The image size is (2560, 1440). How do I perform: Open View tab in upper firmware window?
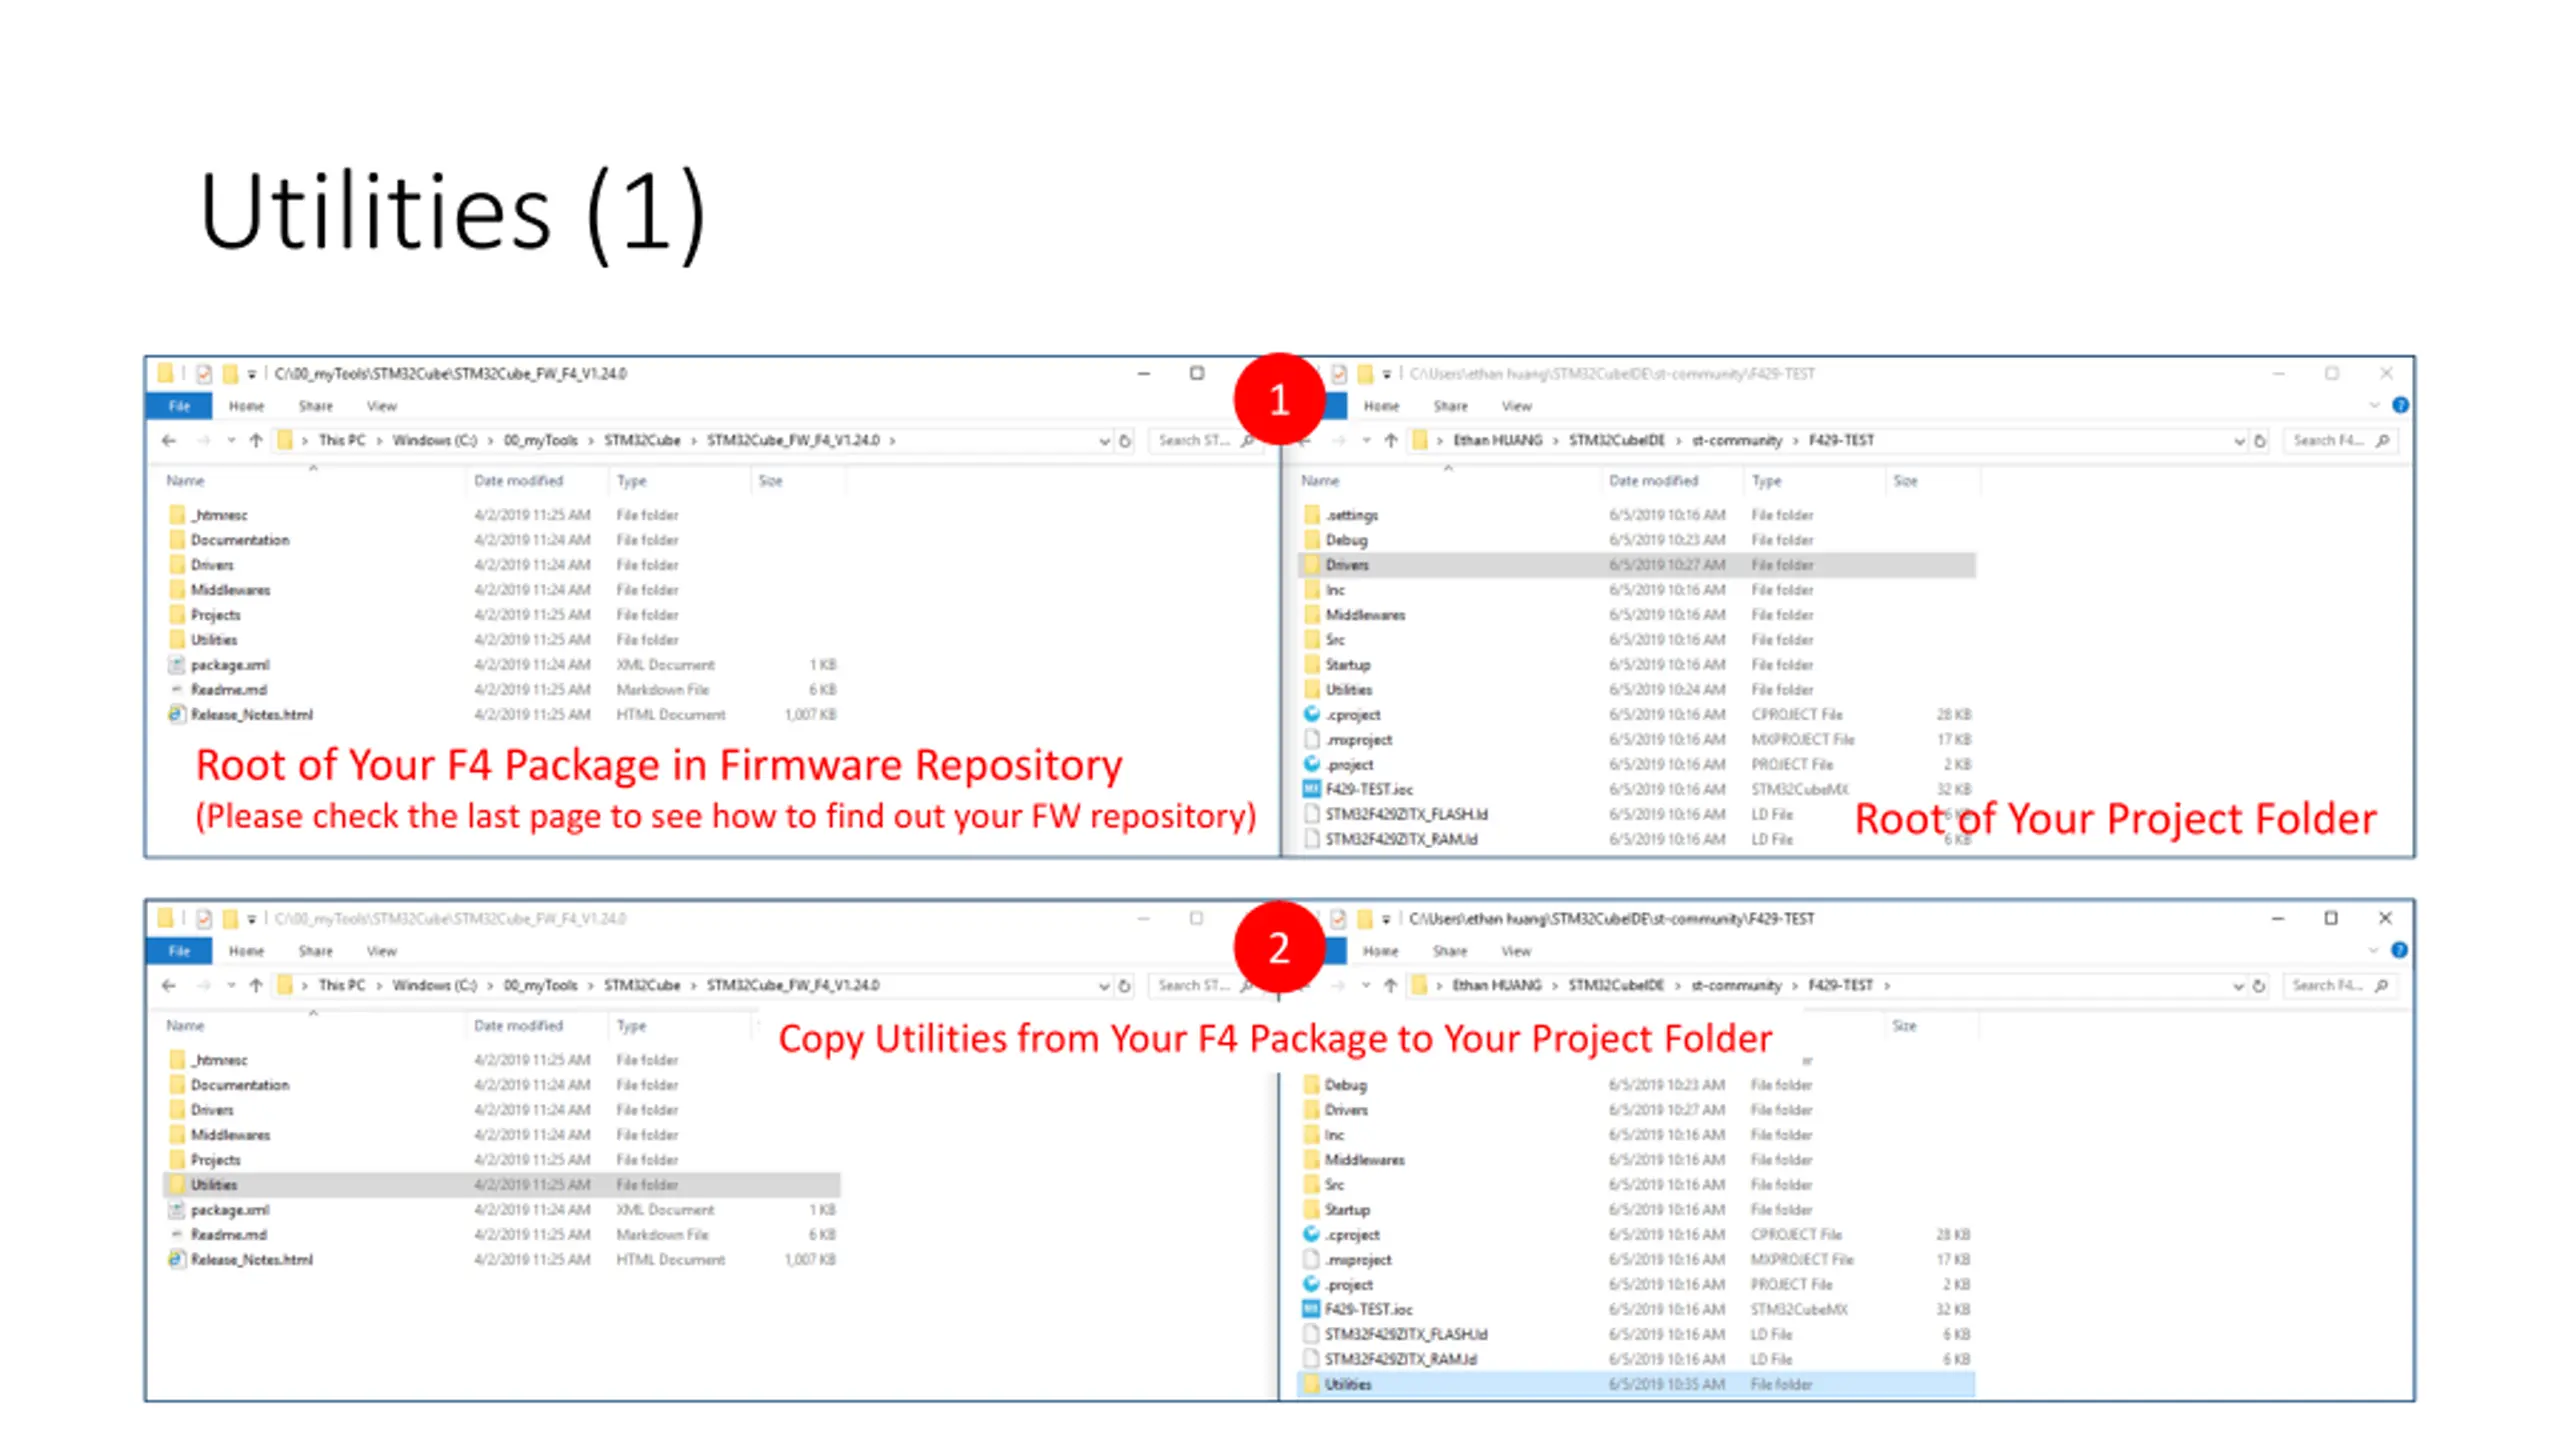381,406
